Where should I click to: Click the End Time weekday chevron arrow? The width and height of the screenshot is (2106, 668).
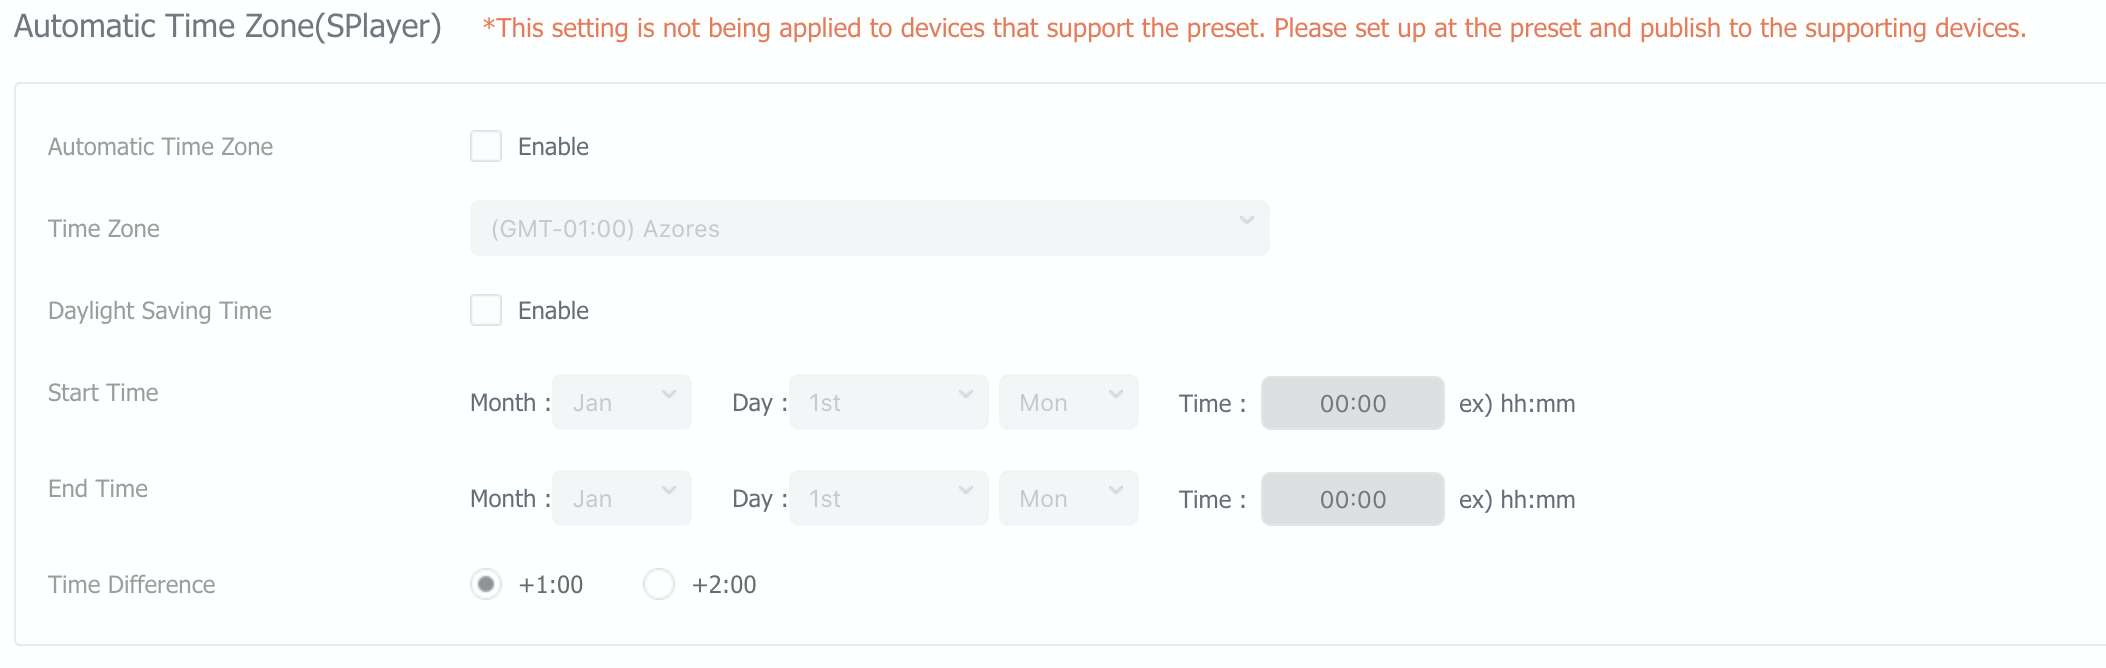click(x=1116, y=490)
